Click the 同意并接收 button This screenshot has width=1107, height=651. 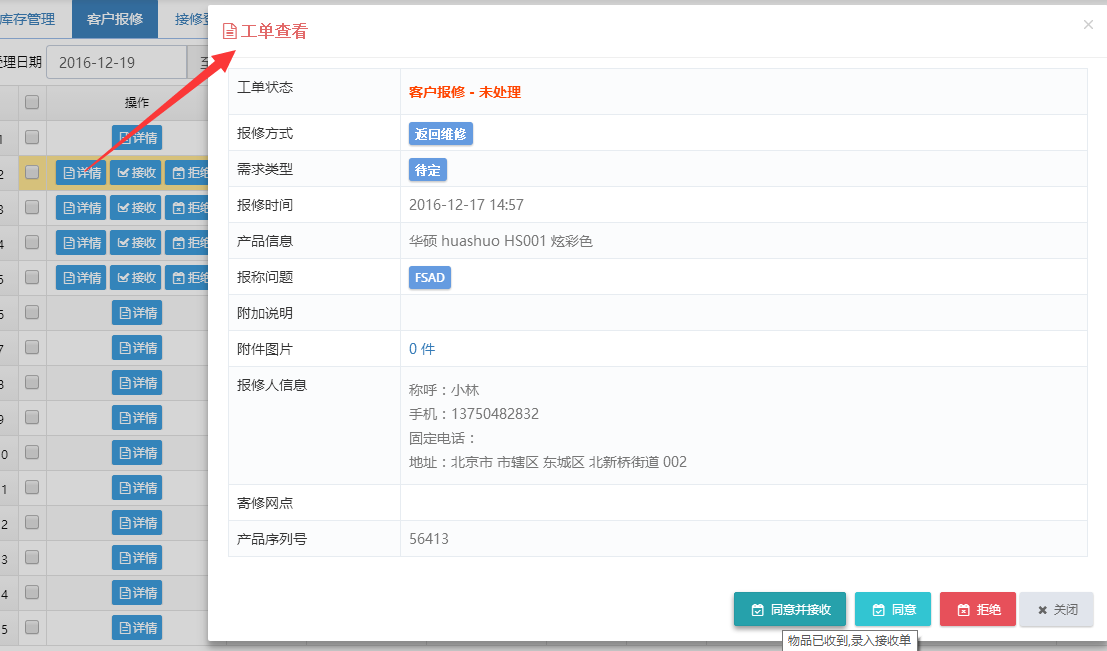point(790,609)
